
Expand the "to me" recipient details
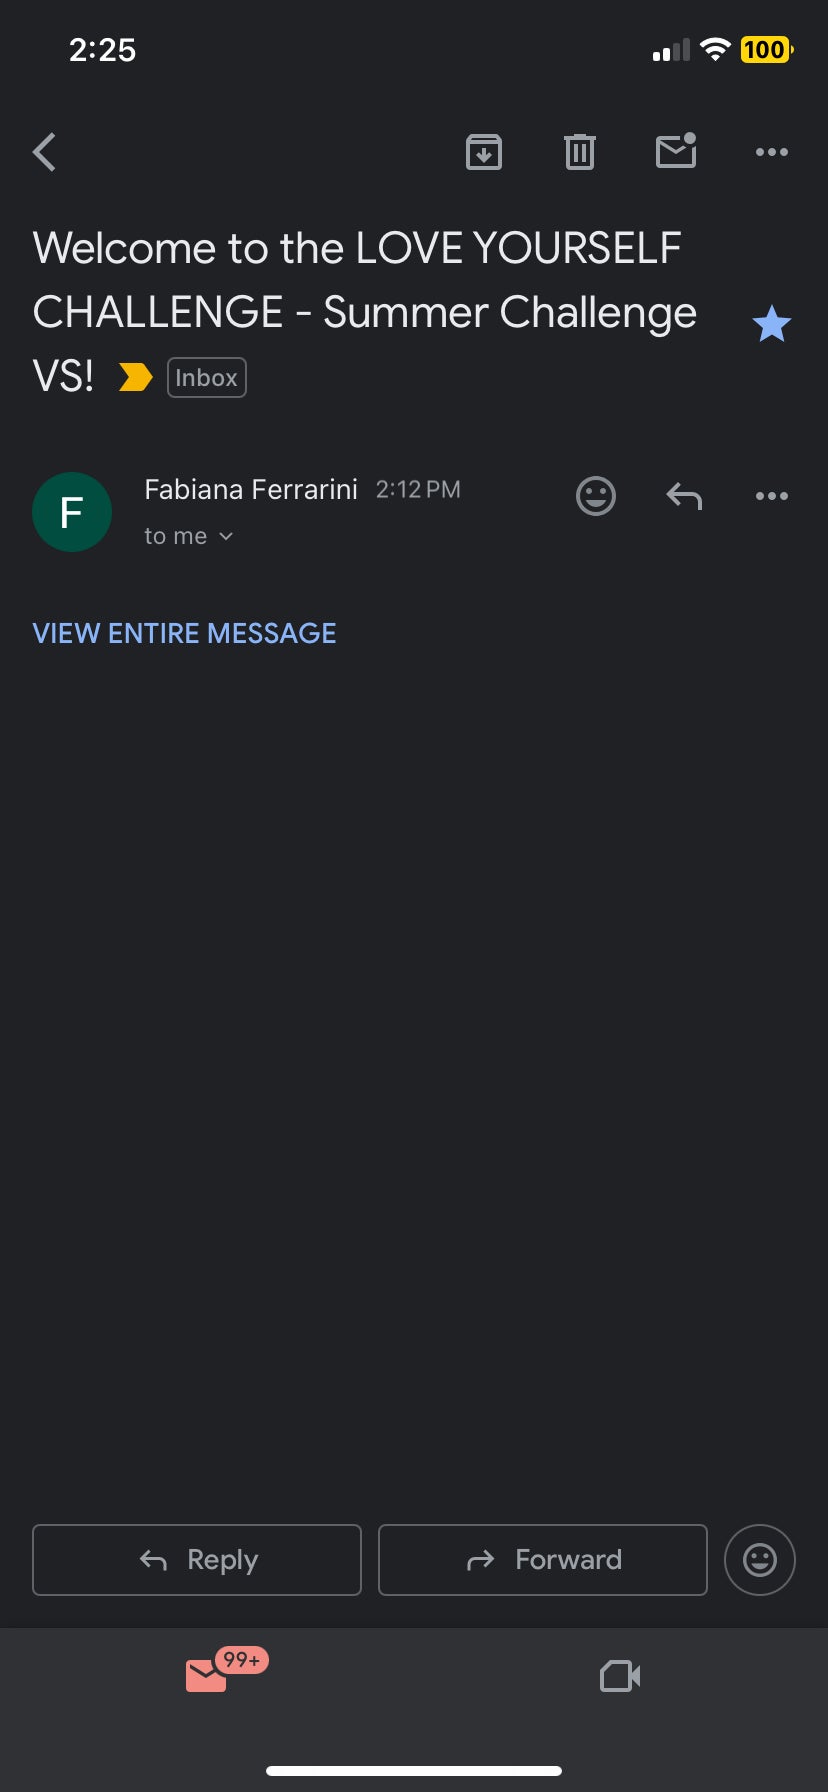pyautogui.click(x=189, y=536)
